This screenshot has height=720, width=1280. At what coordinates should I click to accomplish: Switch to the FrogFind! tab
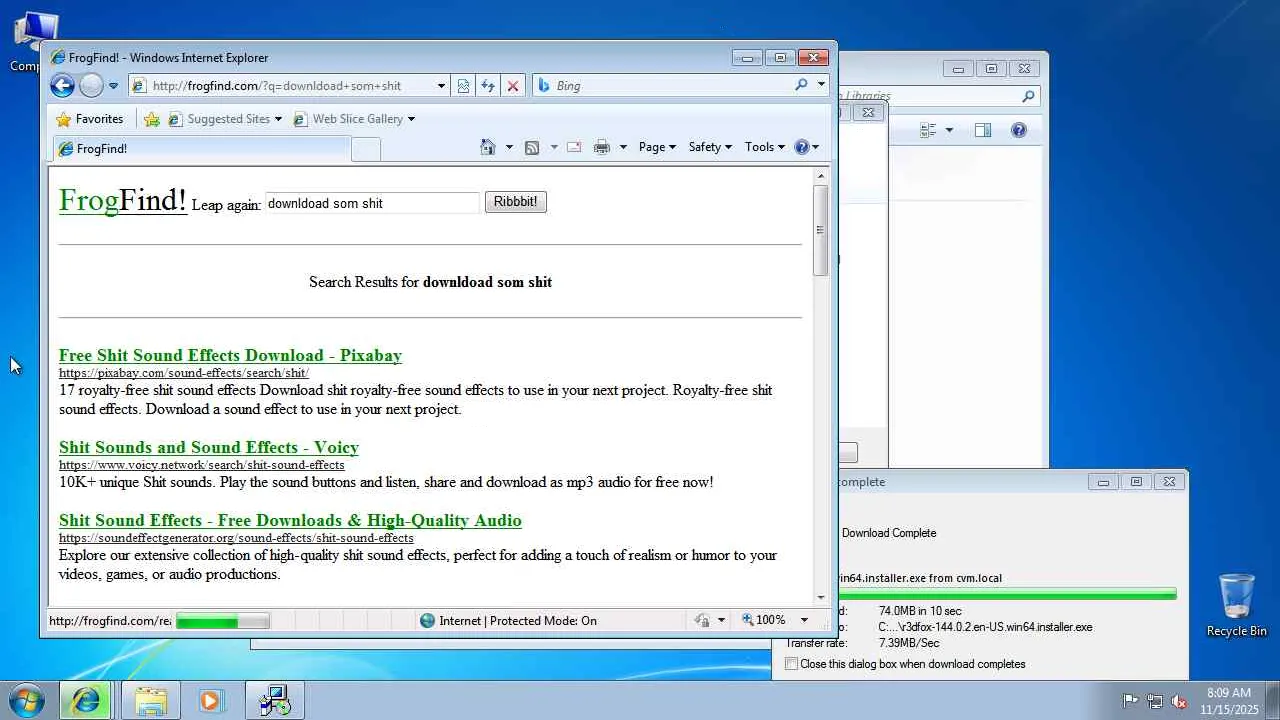(201, 149)
